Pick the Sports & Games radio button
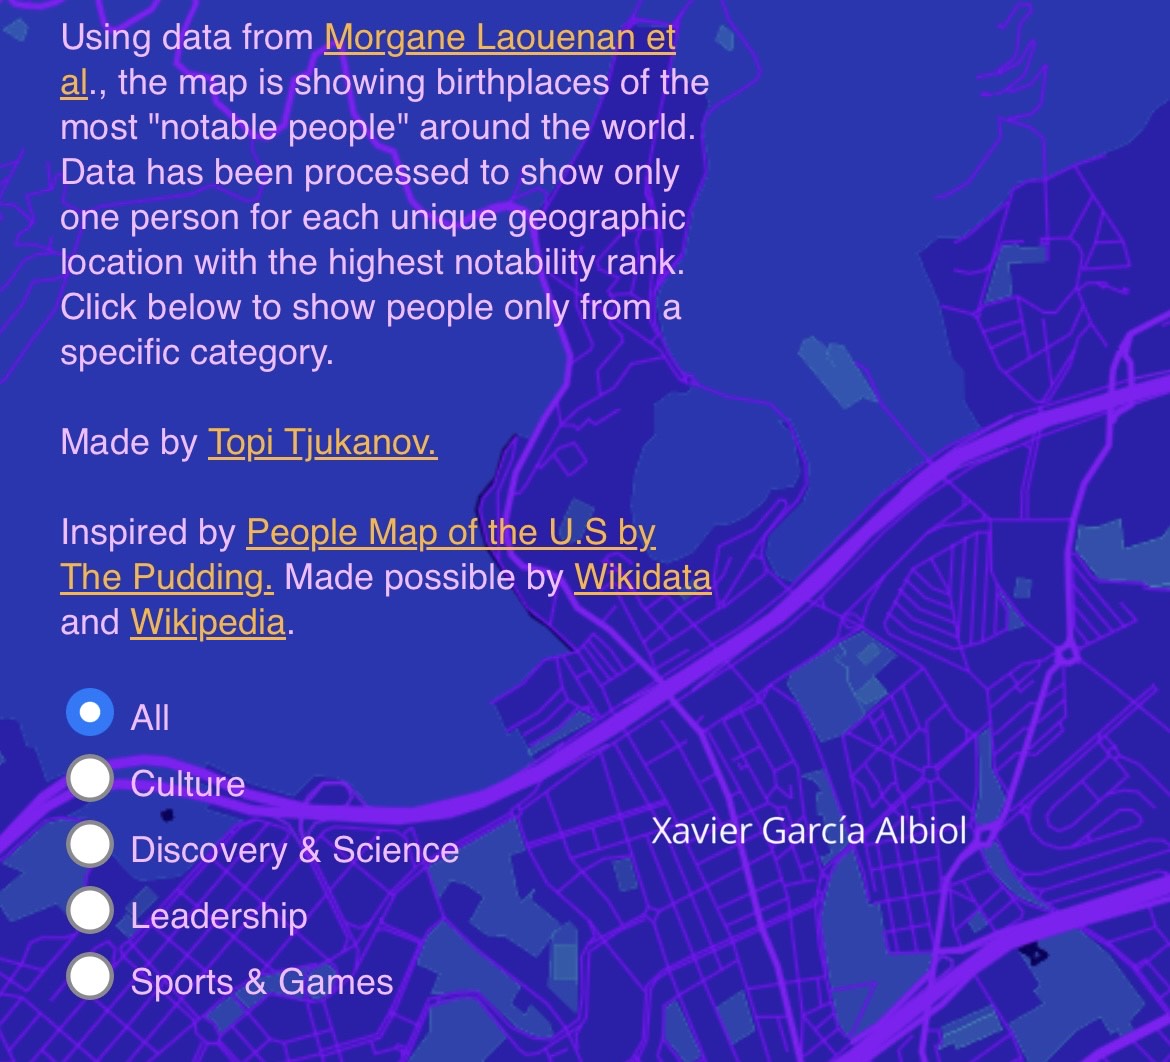This screenshot has height=1062, width=1170. click(90, 977)
